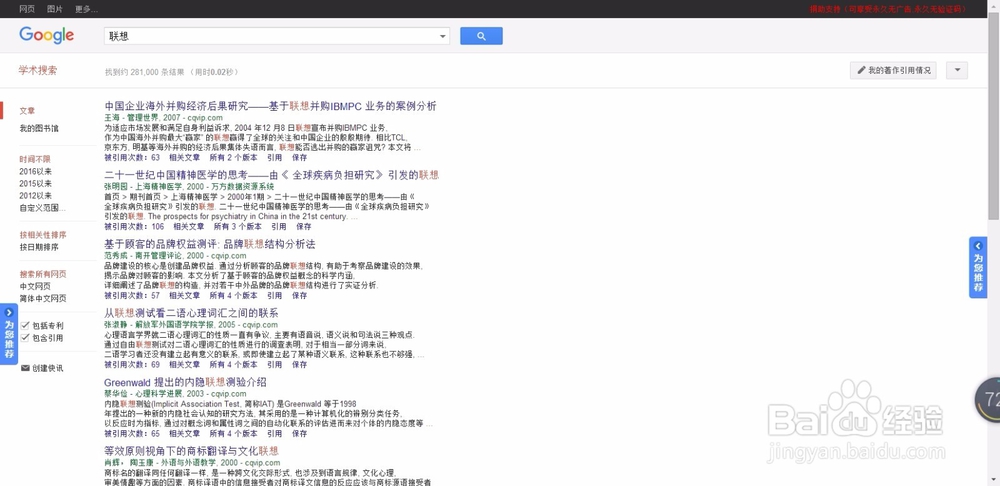Open result 二十一世纪中国精神医学的思考
1000x486 pixels.
pyautogui.click(x=272, y=175)
